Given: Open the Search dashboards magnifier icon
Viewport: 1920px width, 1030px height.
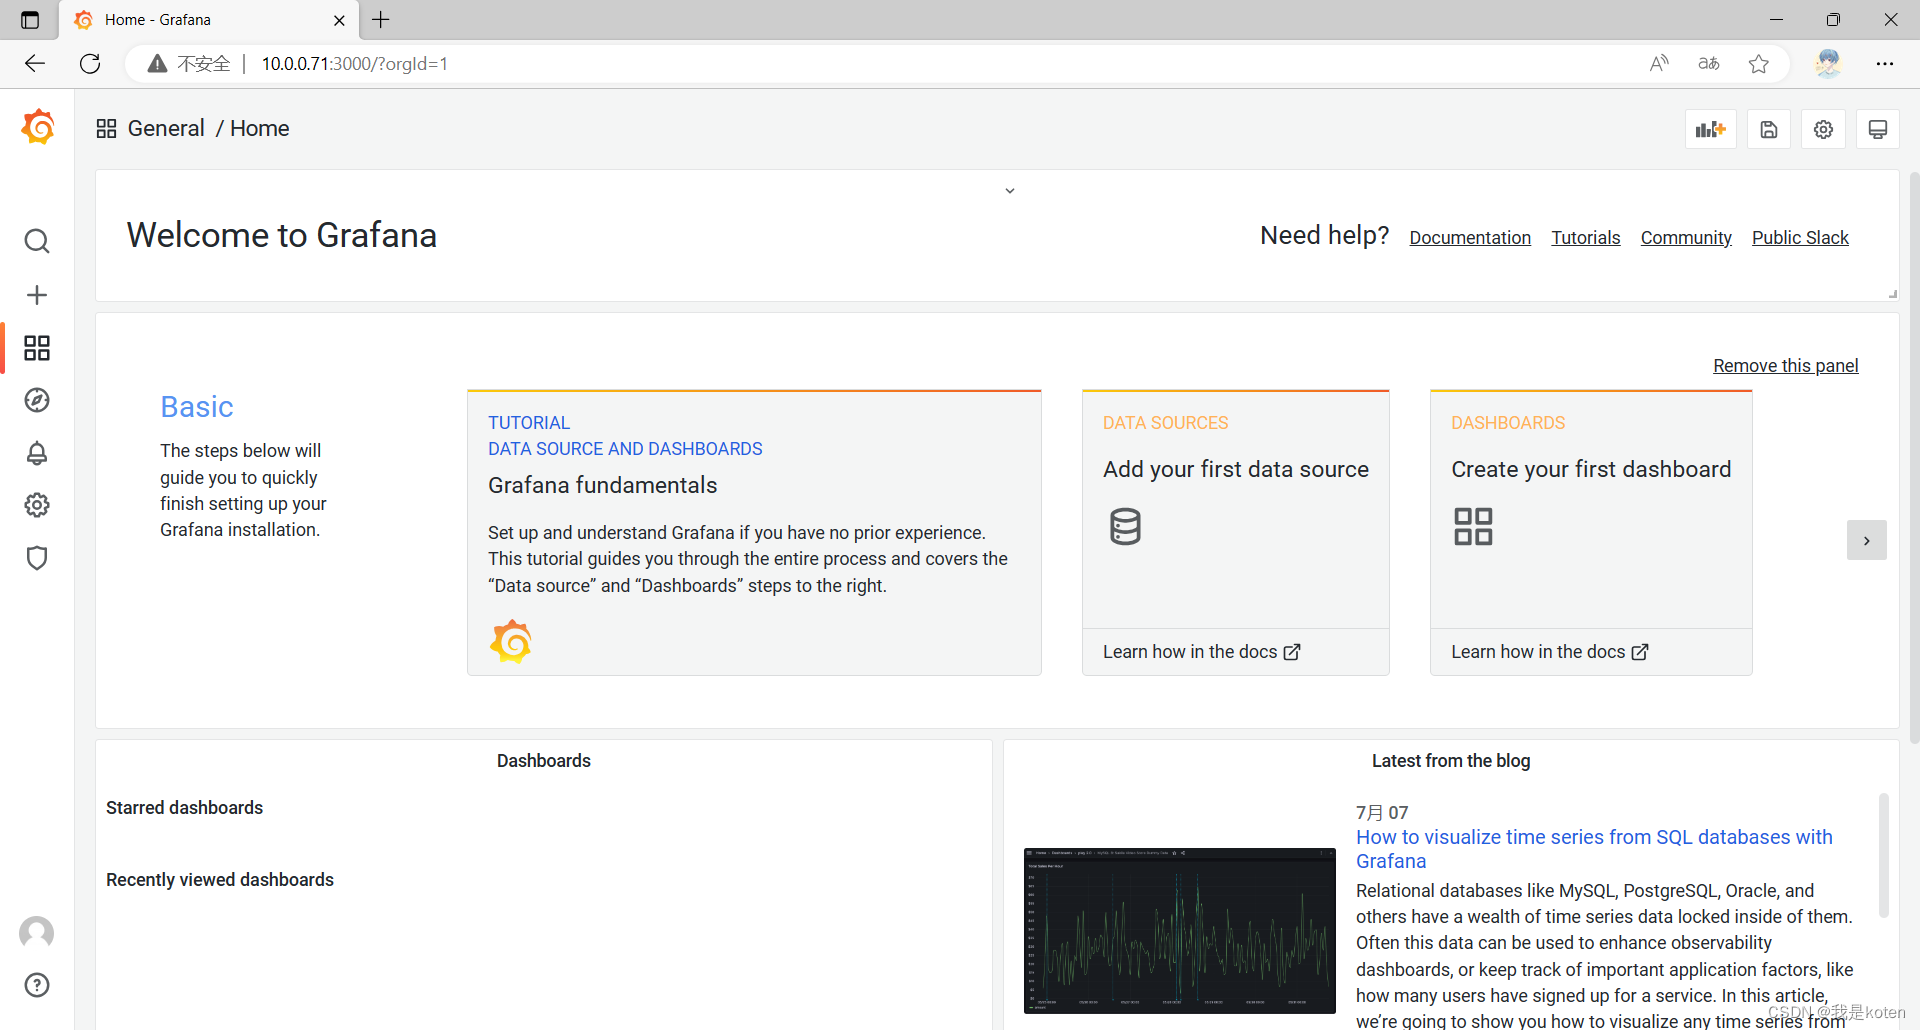Looking at the screenshot, I should point(37,241).
